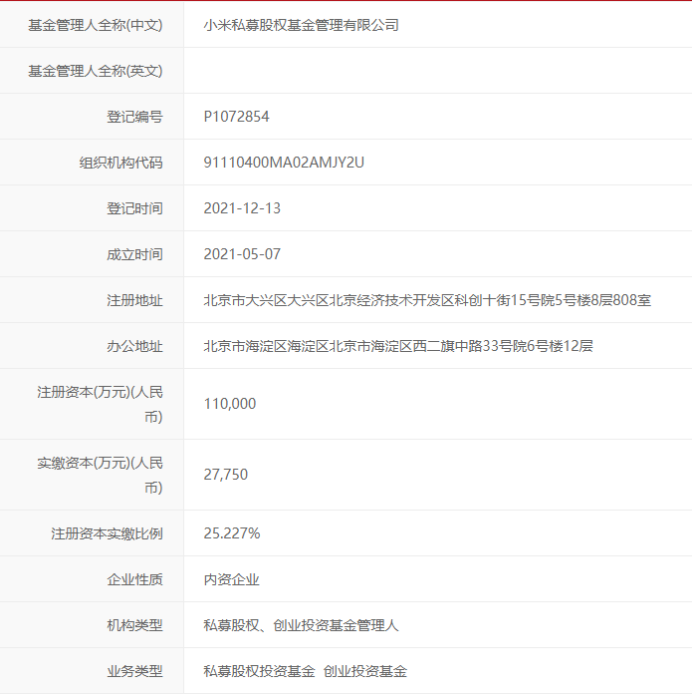
Task: Select the registration number P1072854
Action: point(236,117)
